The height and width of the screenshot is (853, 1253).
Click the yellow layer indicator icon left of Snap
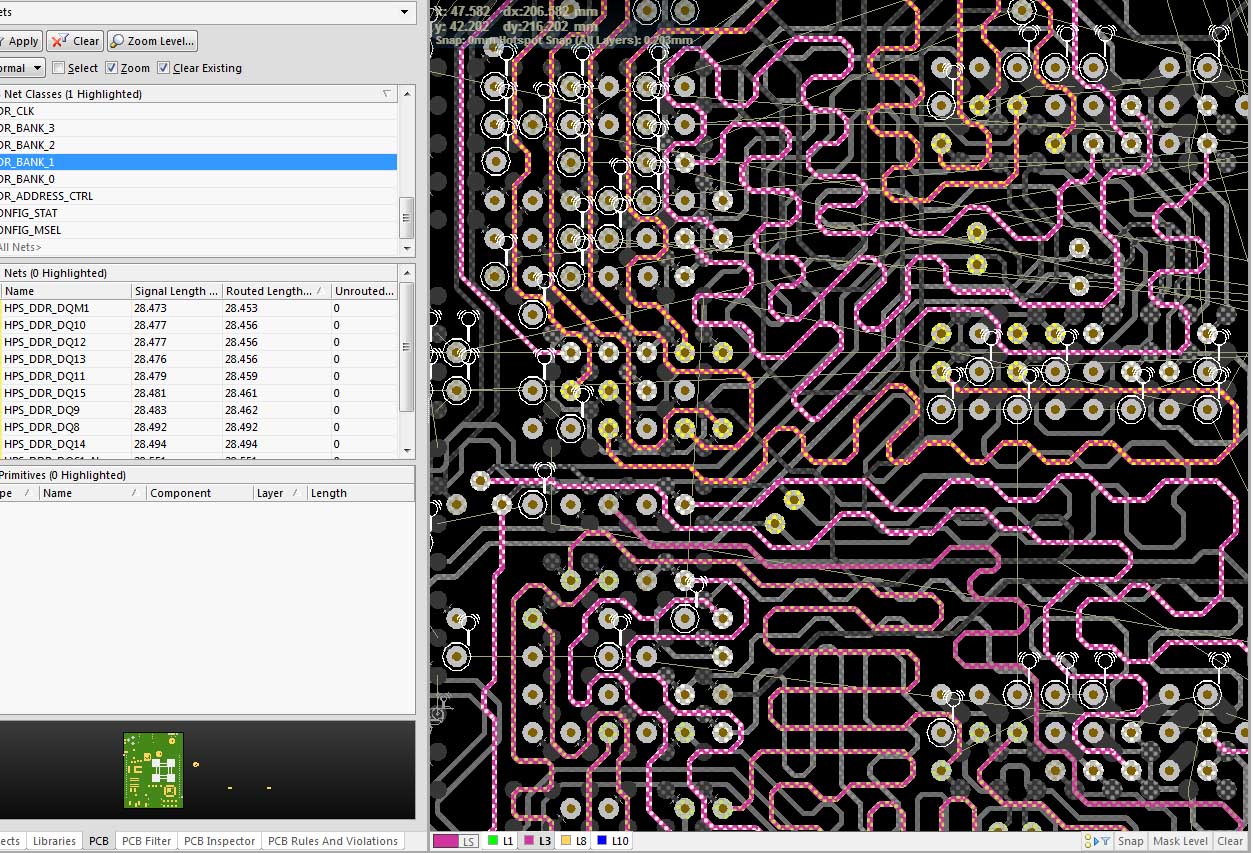pyautogui.click(x=1088, y=842)
